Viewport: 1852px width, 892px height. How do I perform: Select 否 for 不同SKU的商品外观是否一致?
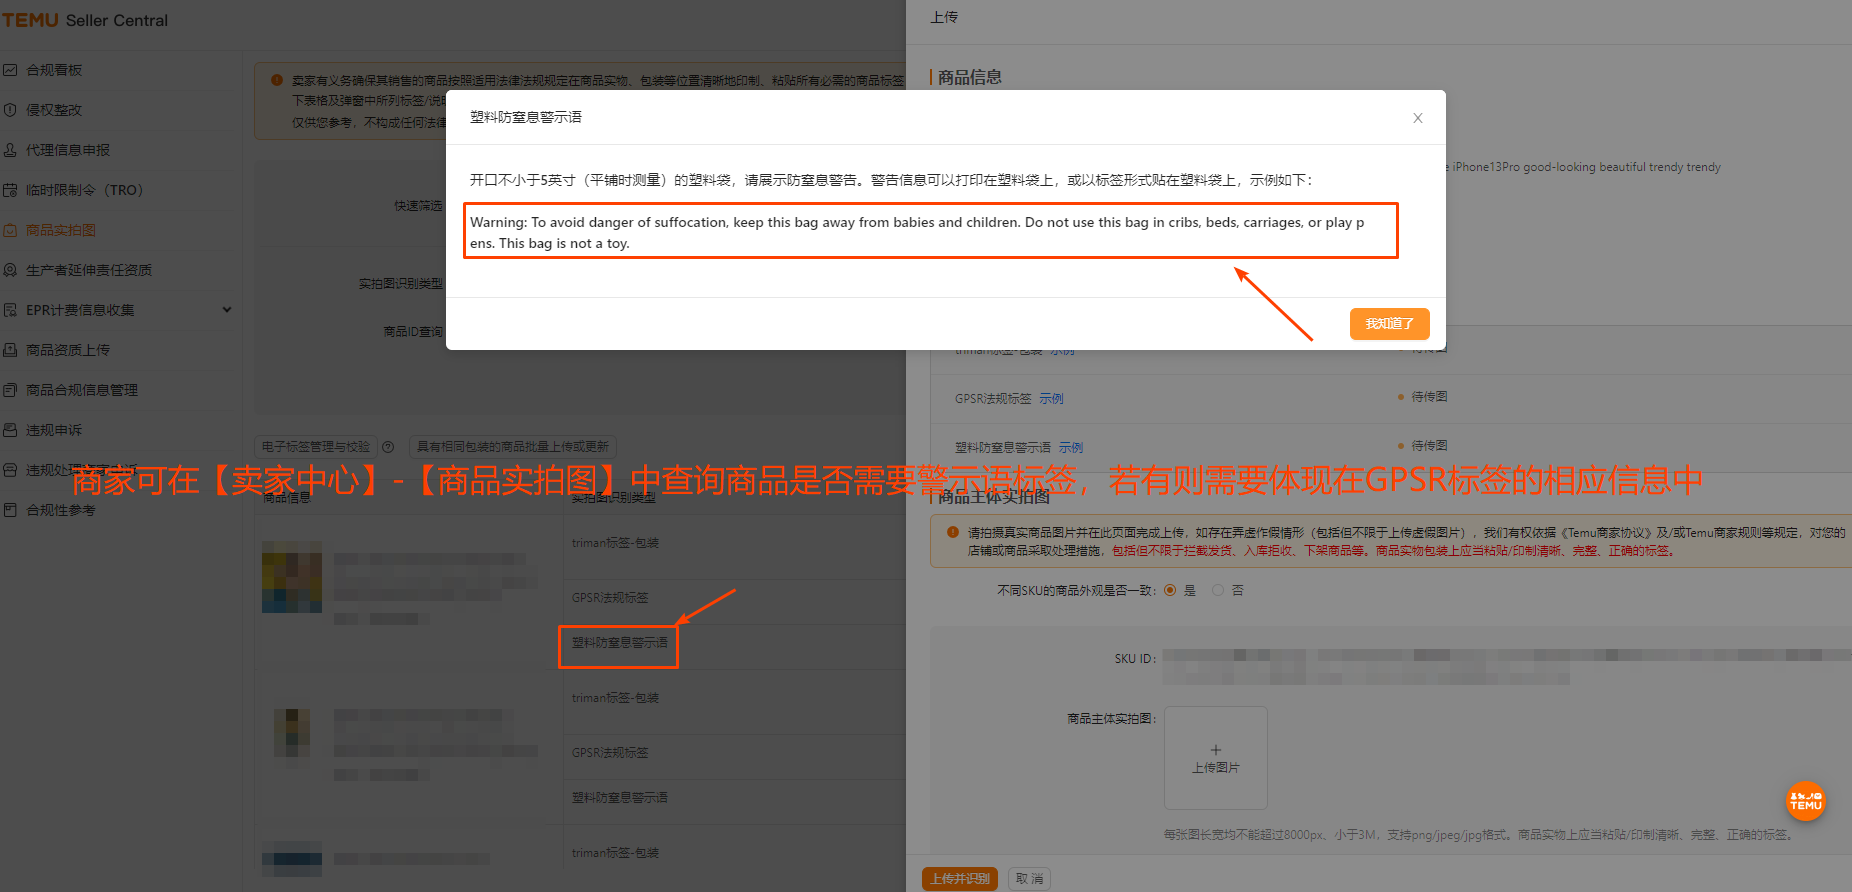(x=1218, y=591)
